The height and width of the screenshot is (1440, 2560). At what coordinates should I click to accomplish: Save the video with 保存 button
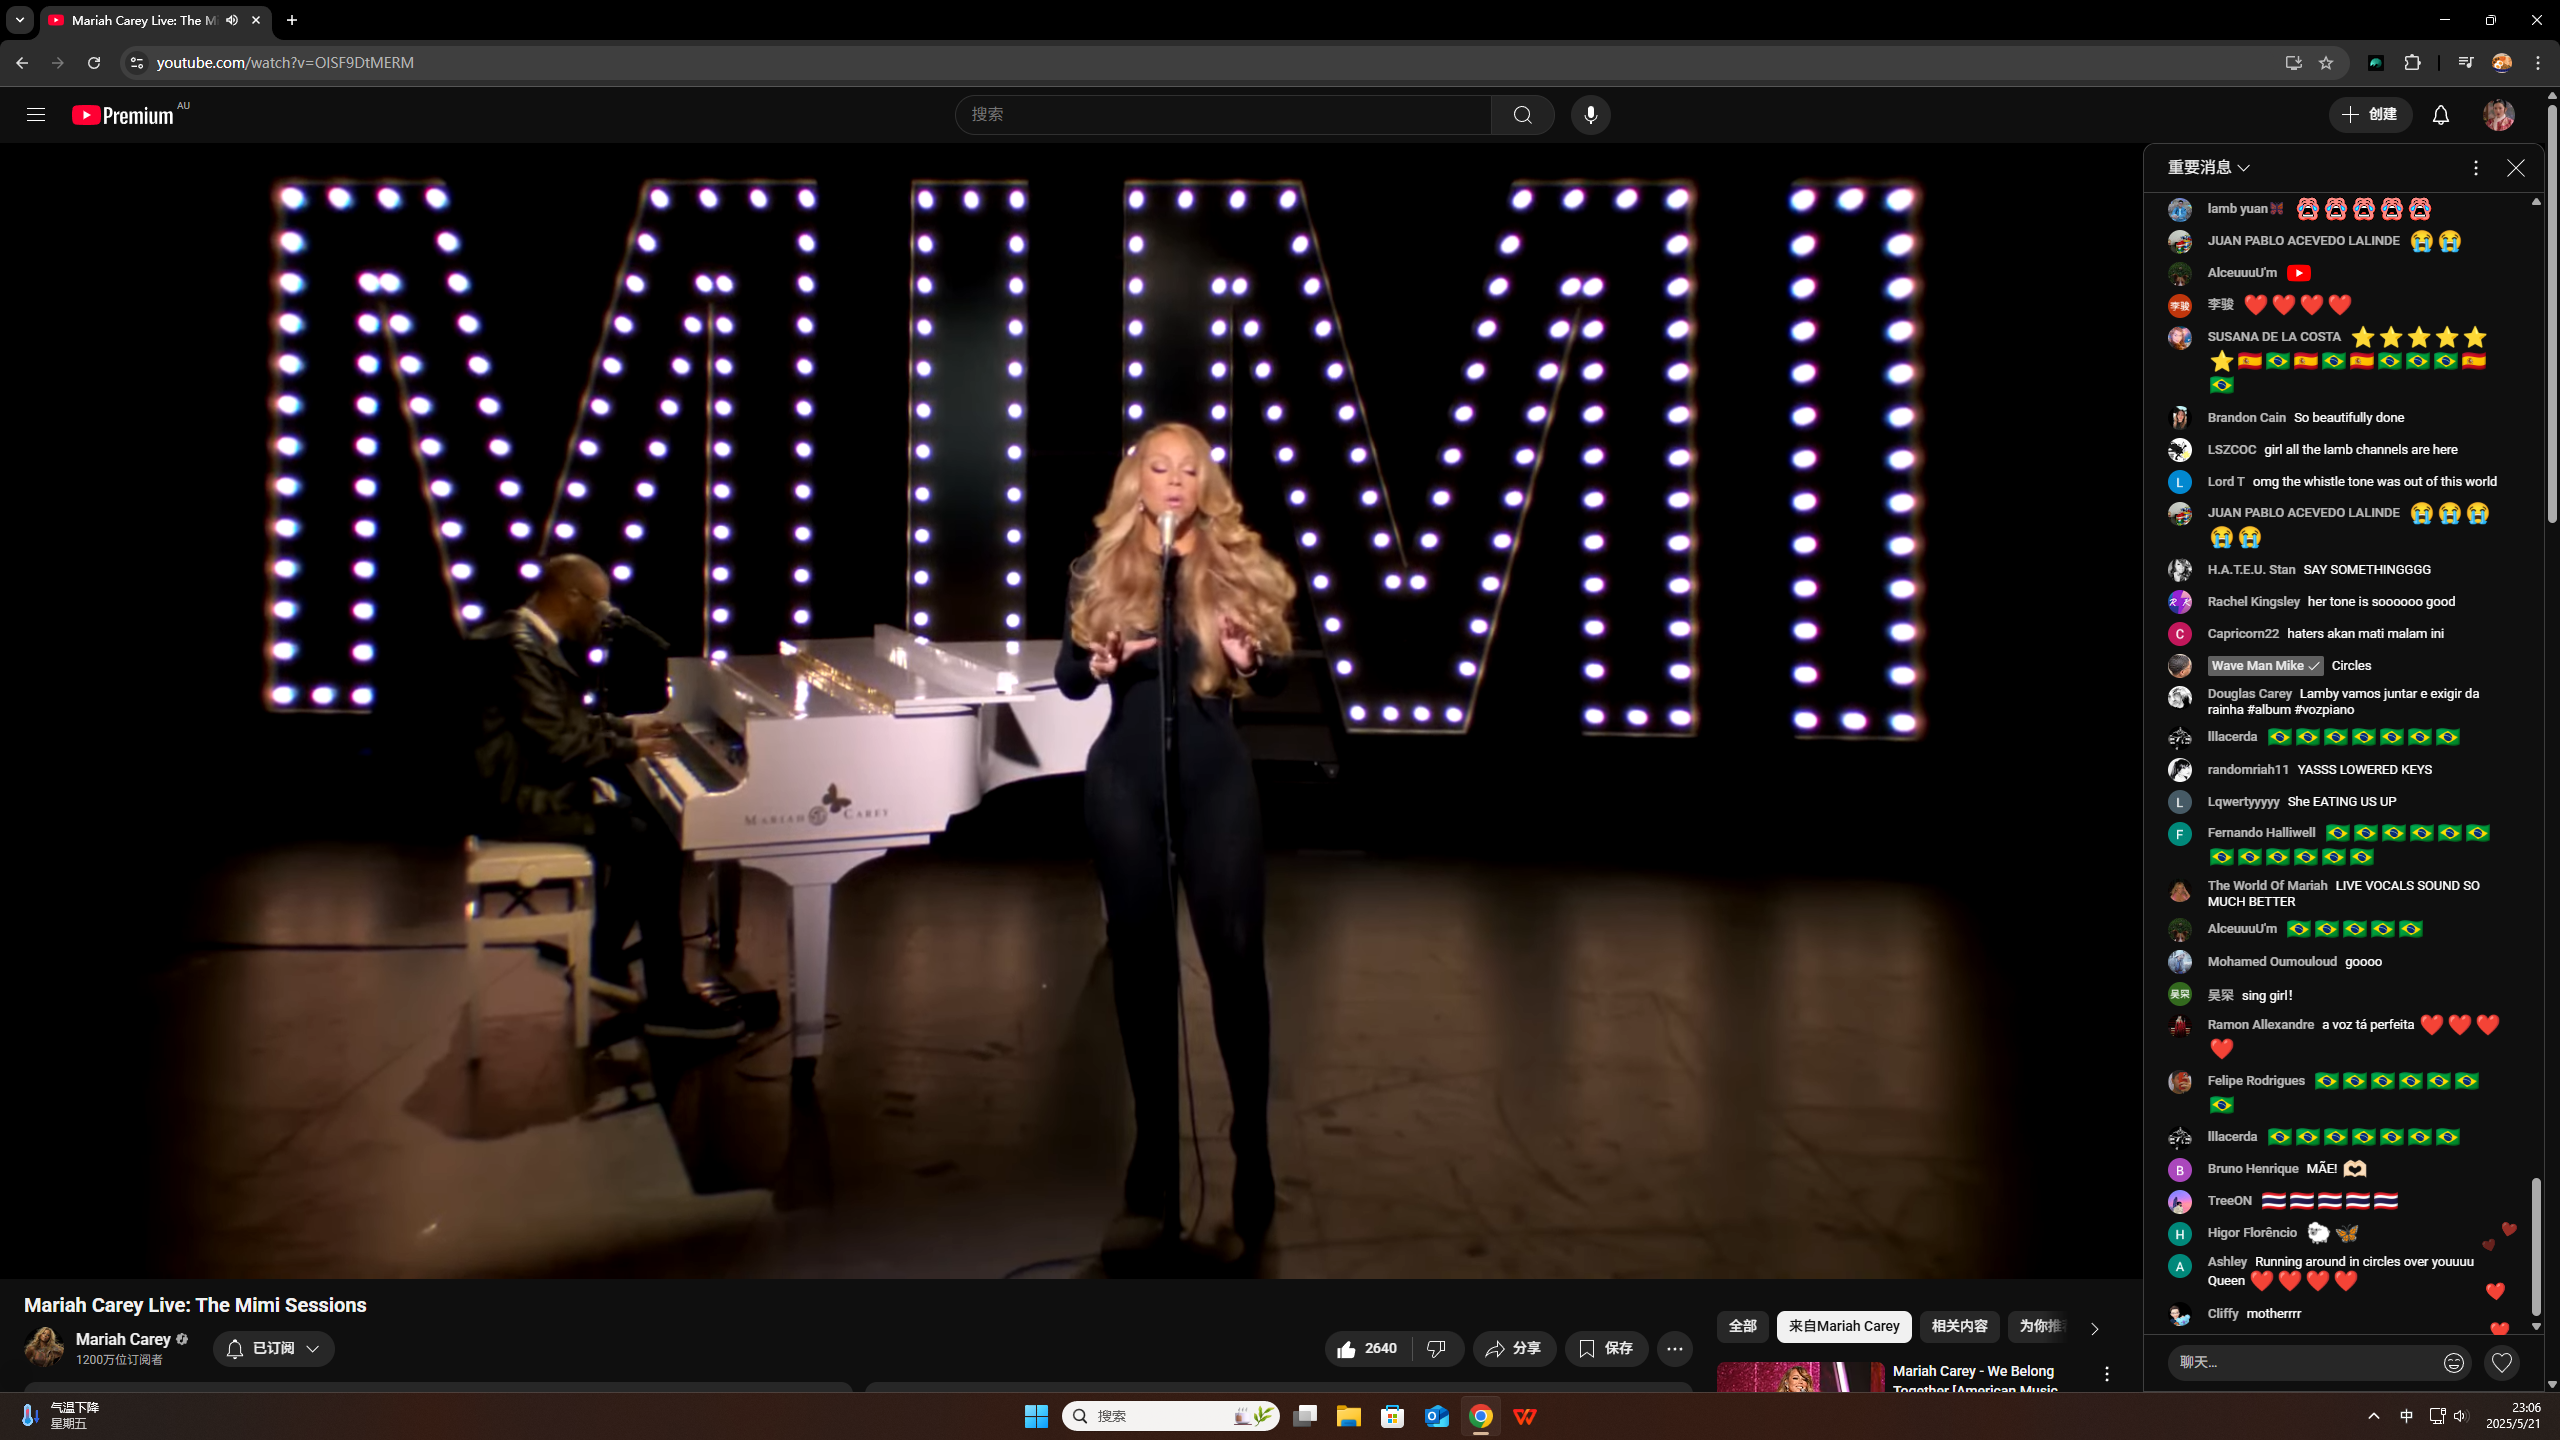click(1606, 1349)
